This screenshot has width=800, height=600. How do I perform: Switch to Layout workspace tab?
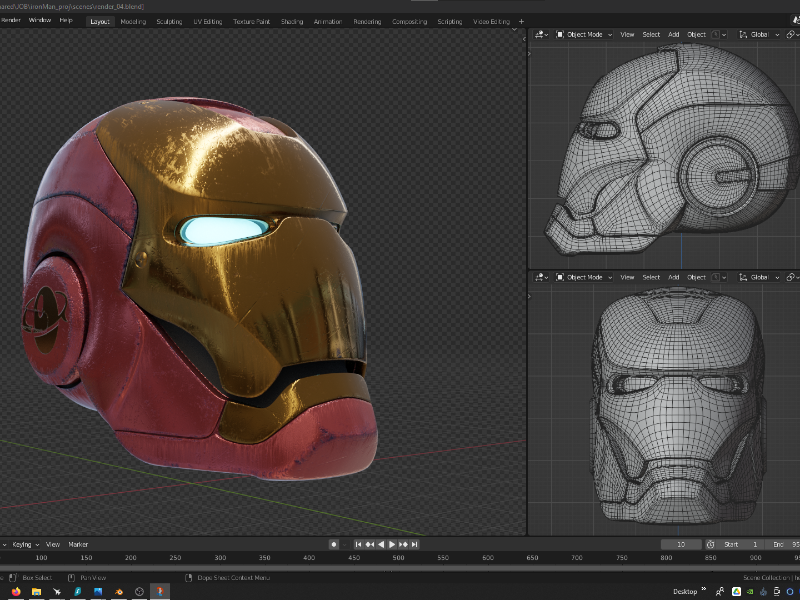(x=100, y=21)
